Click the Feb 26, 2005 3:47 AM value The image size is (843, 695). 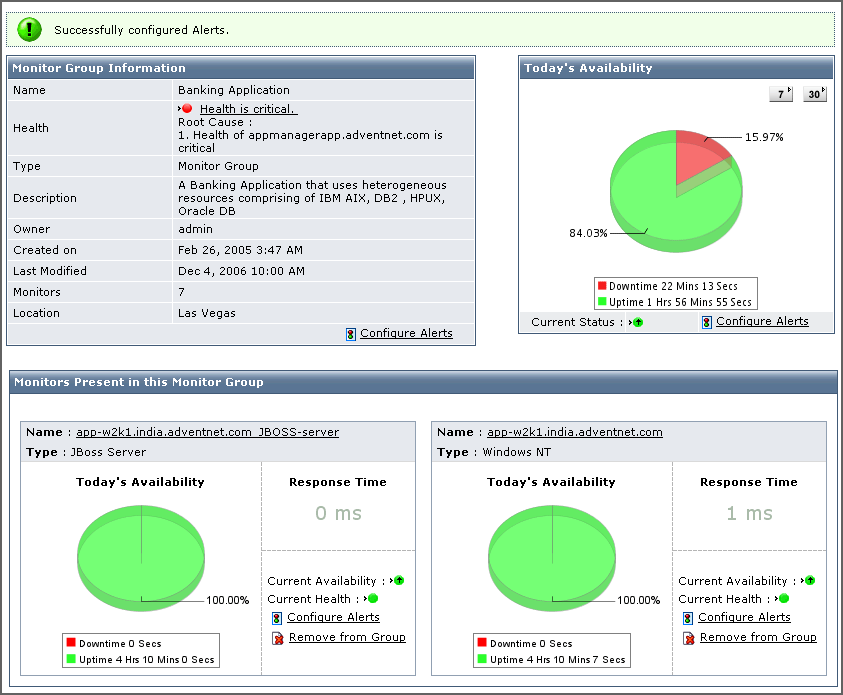click(x=240, y=250)
